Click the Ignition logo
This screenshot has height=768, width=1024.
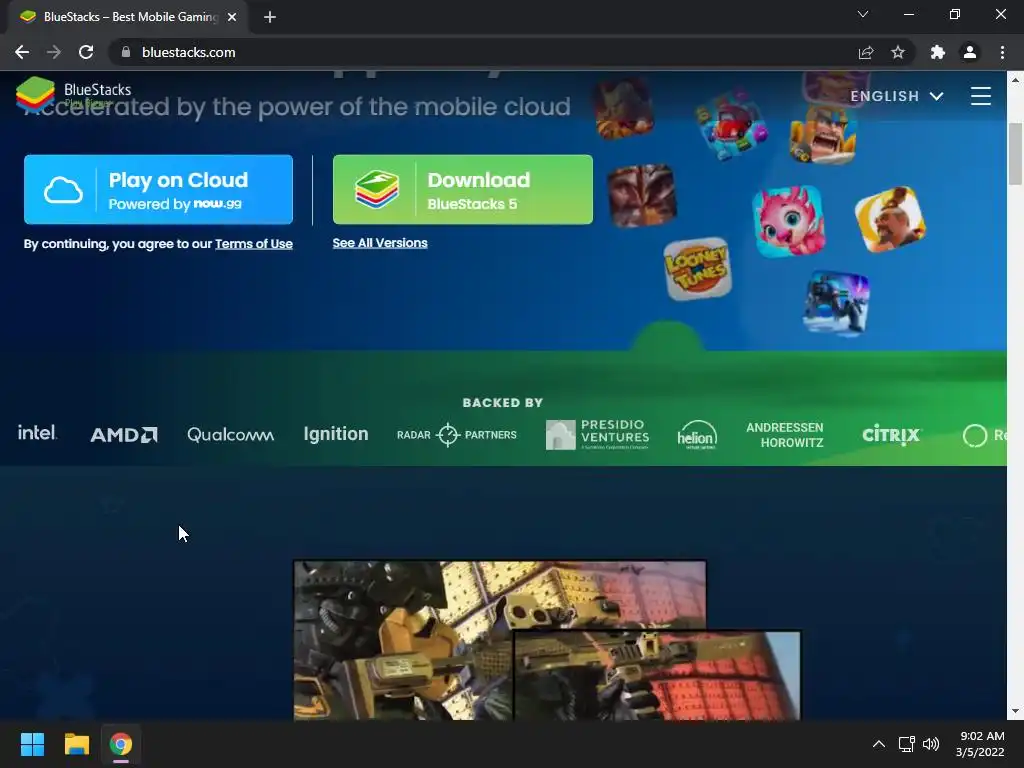336,434
